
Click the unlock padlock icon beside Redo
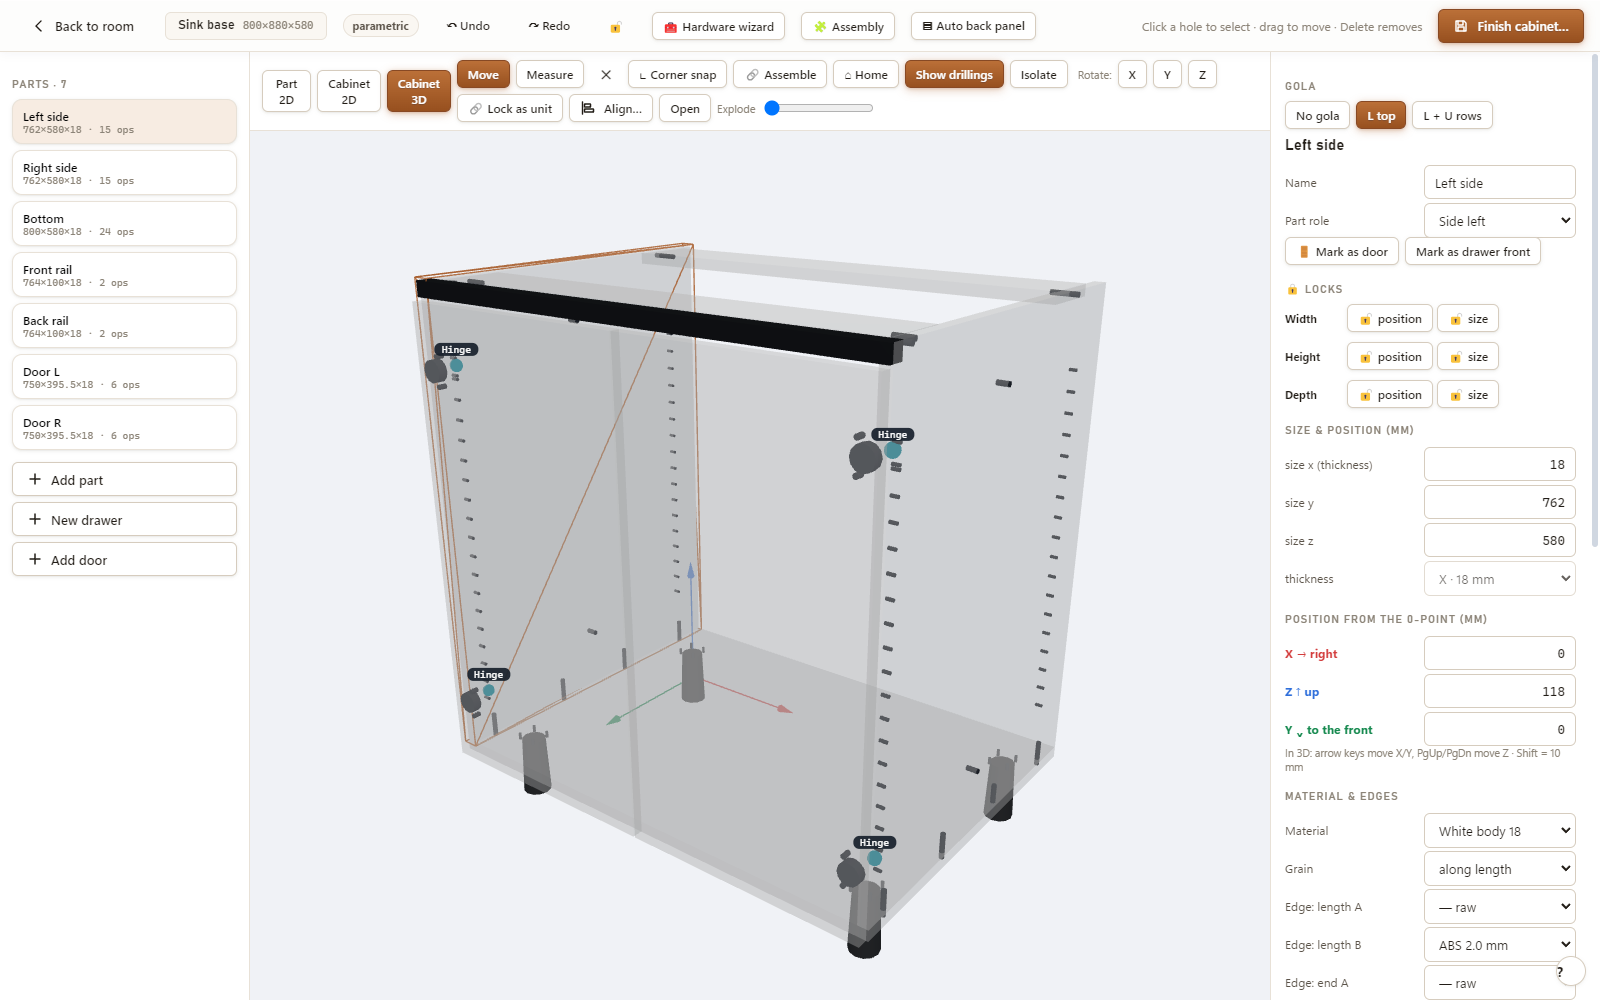(615, 27)
